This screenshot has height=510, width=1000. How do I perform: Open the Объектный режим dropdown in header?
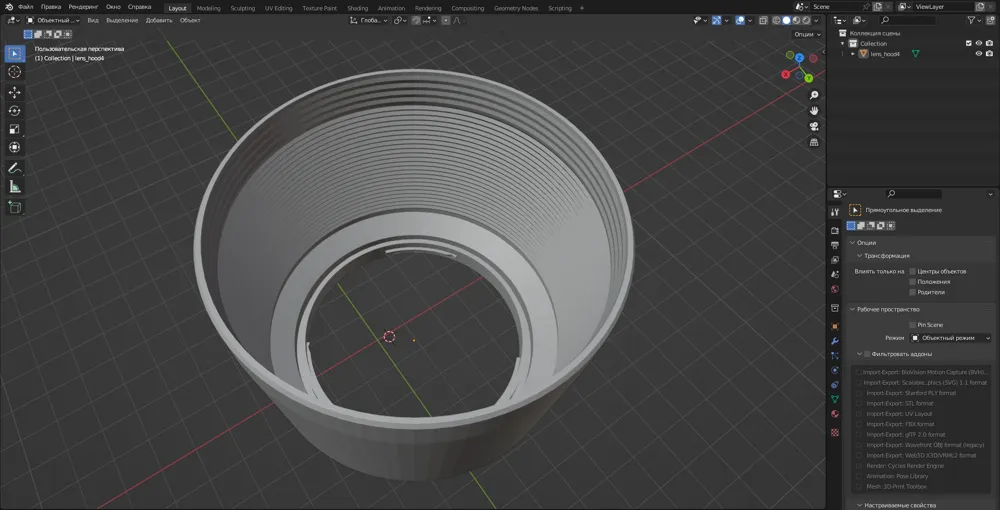tap(54, 20)
